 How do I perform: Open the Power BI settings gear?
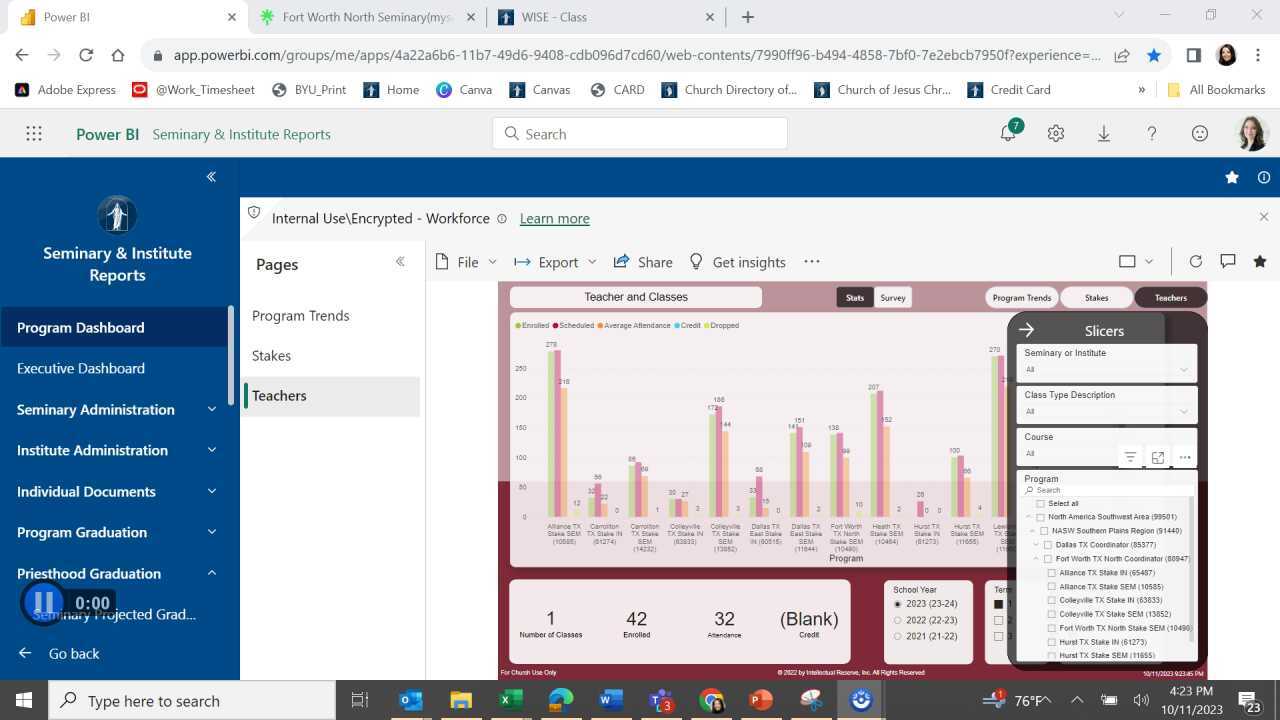pyautogui.click(x=1055, y=133)
